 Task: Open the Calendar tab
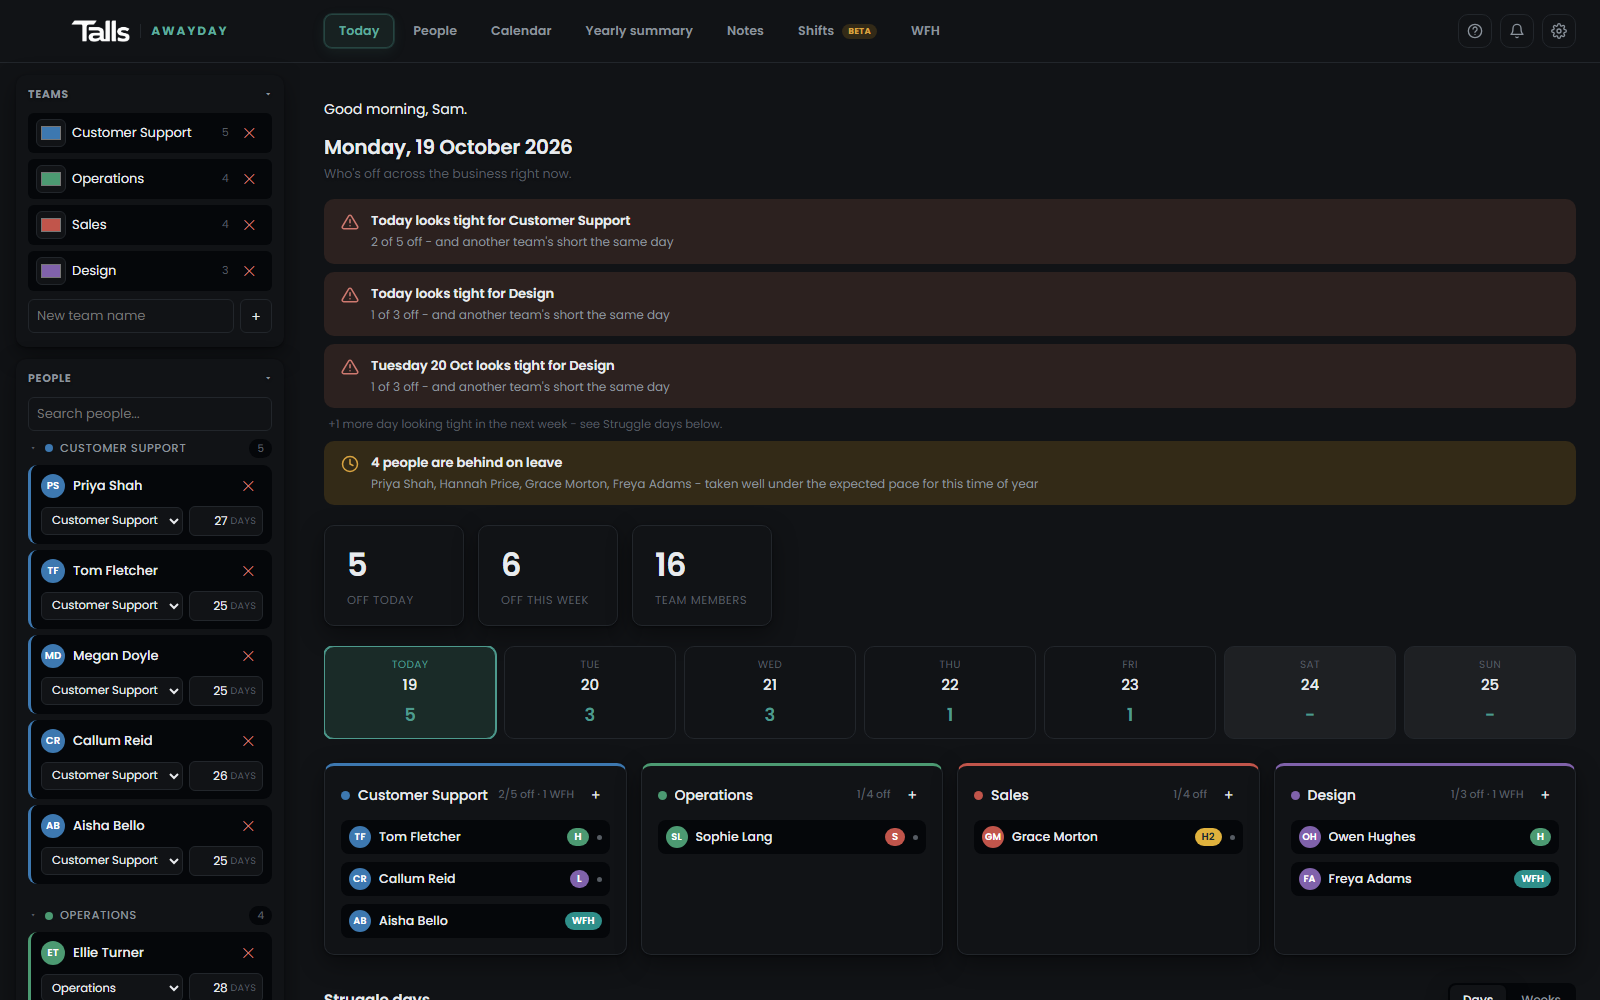pyautogui.click(x=521, y=31)
